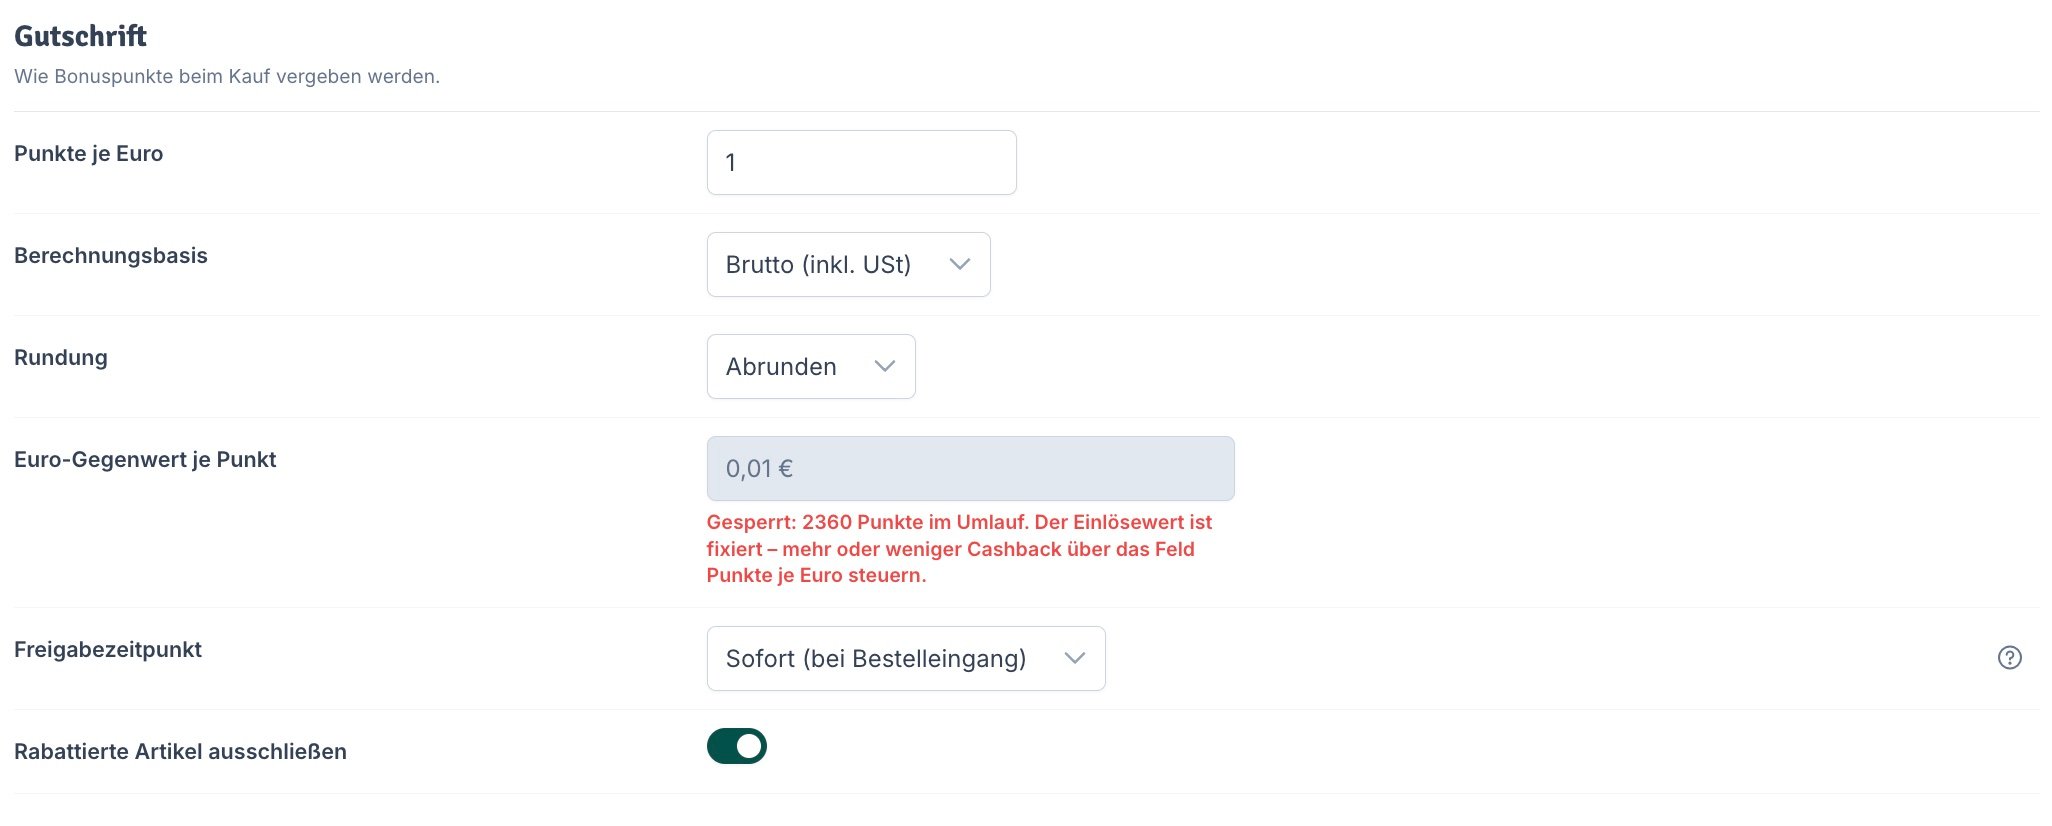This screenshot has width=2052, height=826.
Task: Click the Bonuspunkte description subtitle
Action: [x=227, y=76]
